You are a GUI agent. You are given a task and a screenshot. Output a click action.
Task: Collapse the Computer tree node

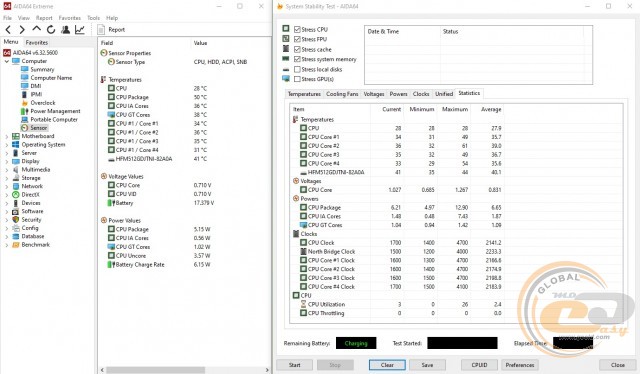point(7,61)
